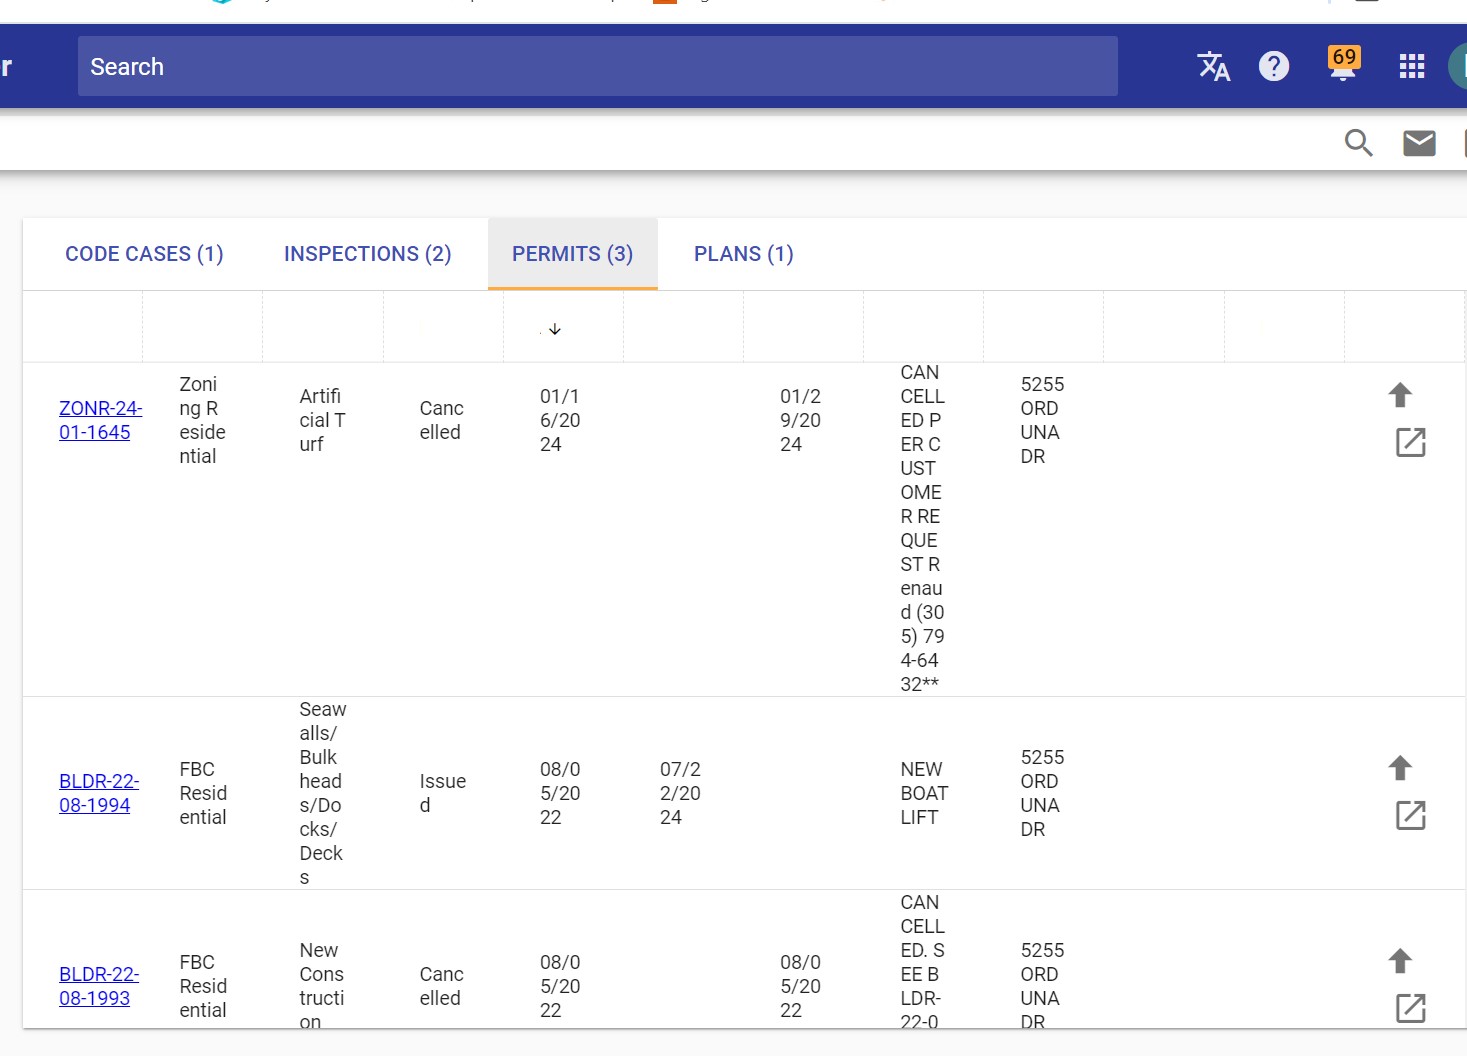Open the help question mark icon

pos(1273,67)
